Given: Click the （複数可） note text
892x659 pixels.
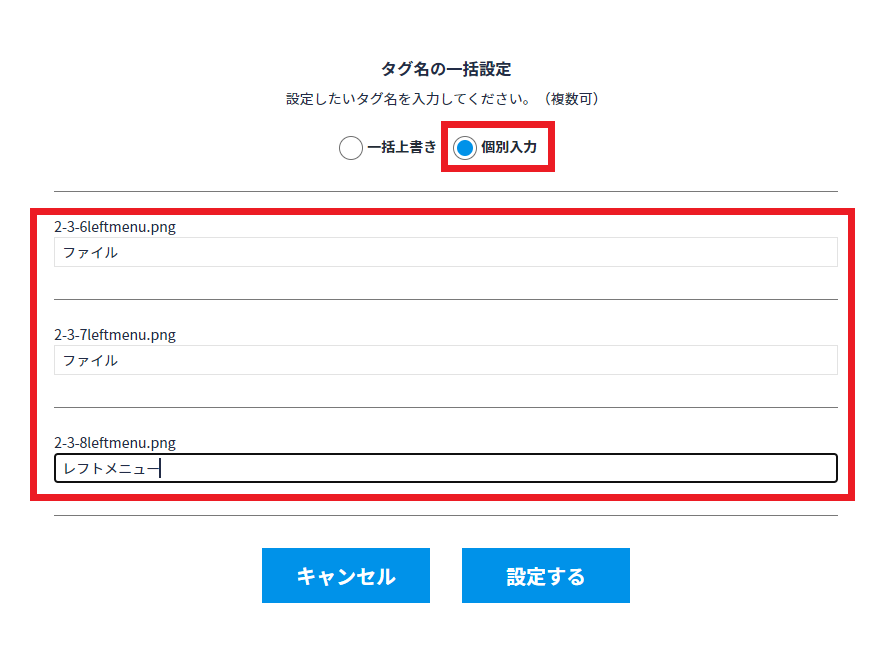Looking at the screenshot, I should 570,99.
